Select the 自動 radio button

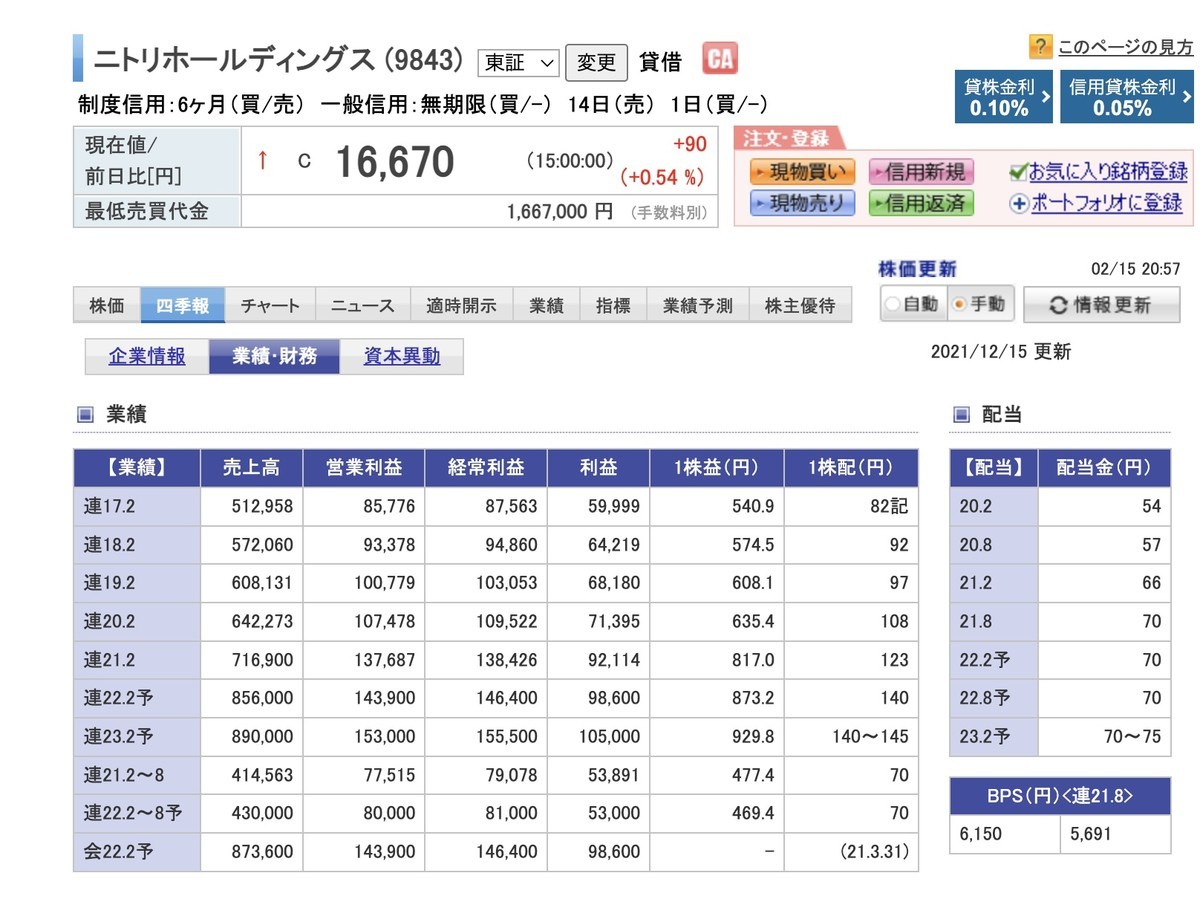tap(893, 304)
